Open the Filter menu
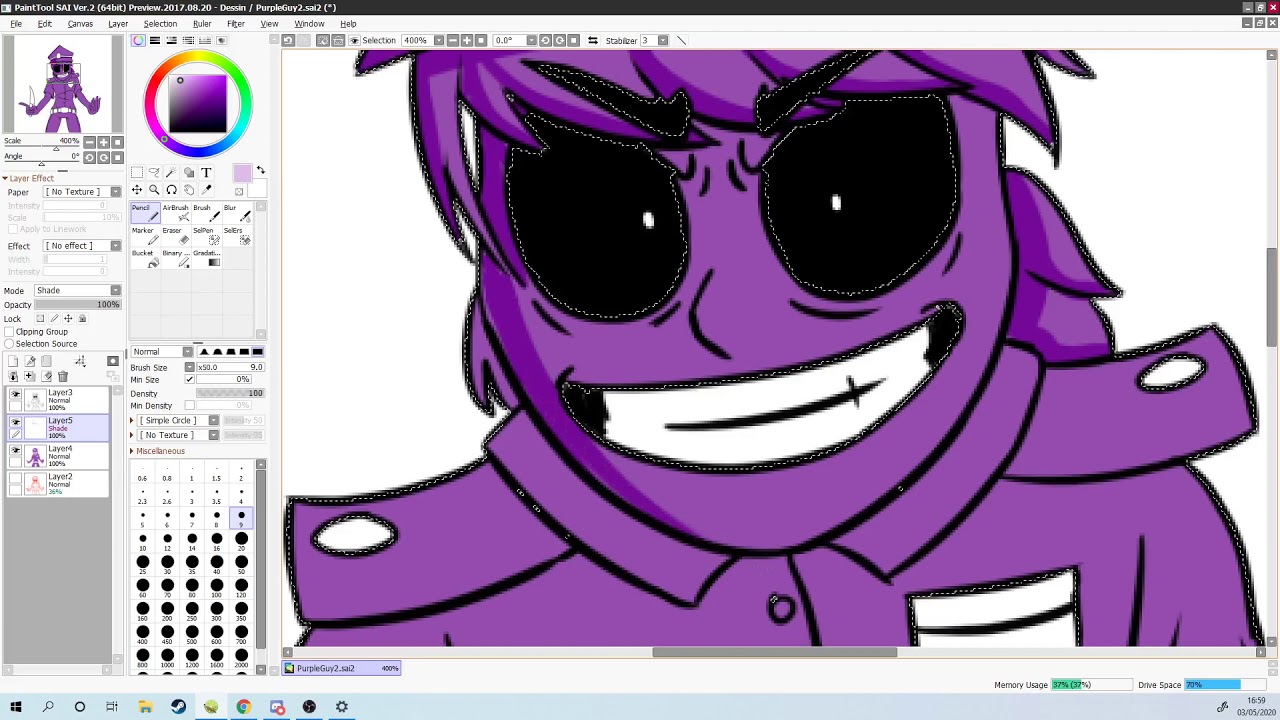 (236, 23)
